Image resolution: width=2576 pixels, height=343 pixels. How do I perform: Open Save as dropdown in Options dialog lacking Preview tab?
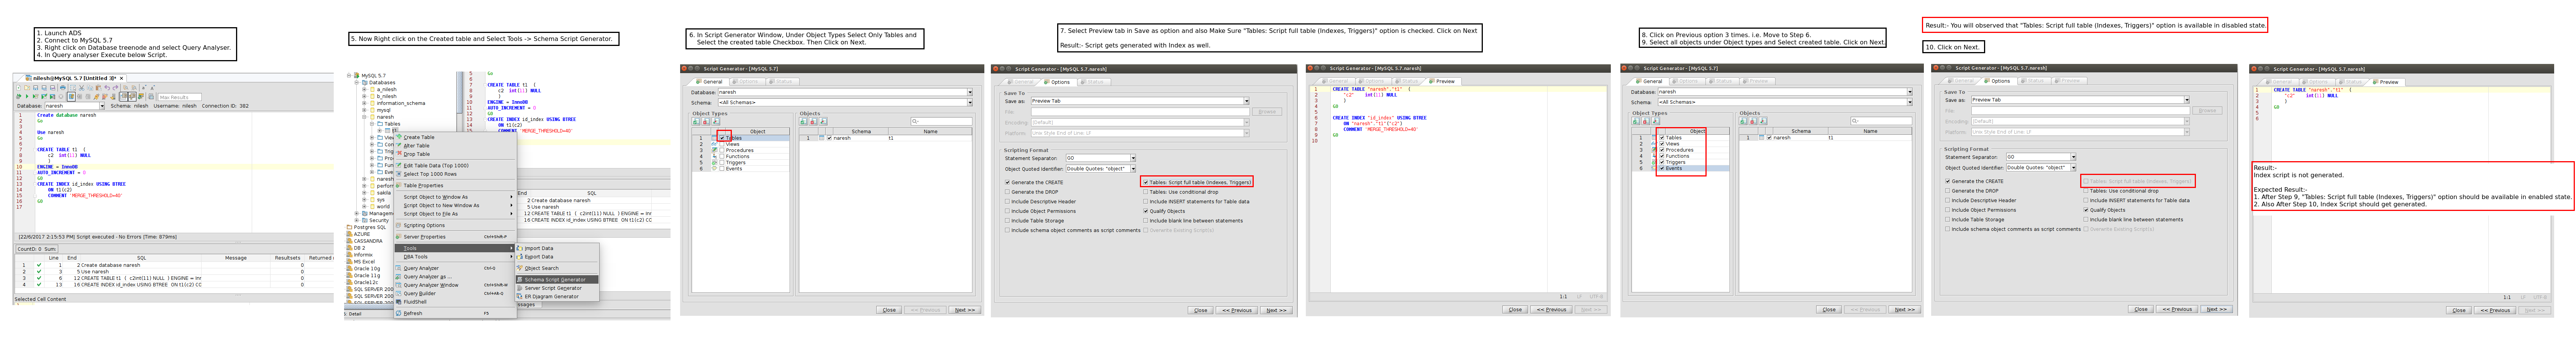click(x=1246, y=101)
